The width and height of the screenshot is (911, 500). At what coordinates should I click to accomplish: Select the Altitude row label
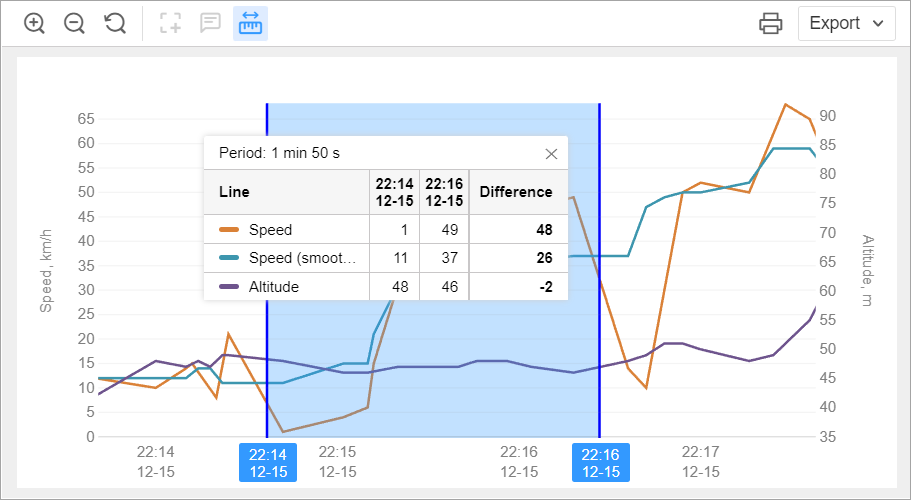(273, 287)
